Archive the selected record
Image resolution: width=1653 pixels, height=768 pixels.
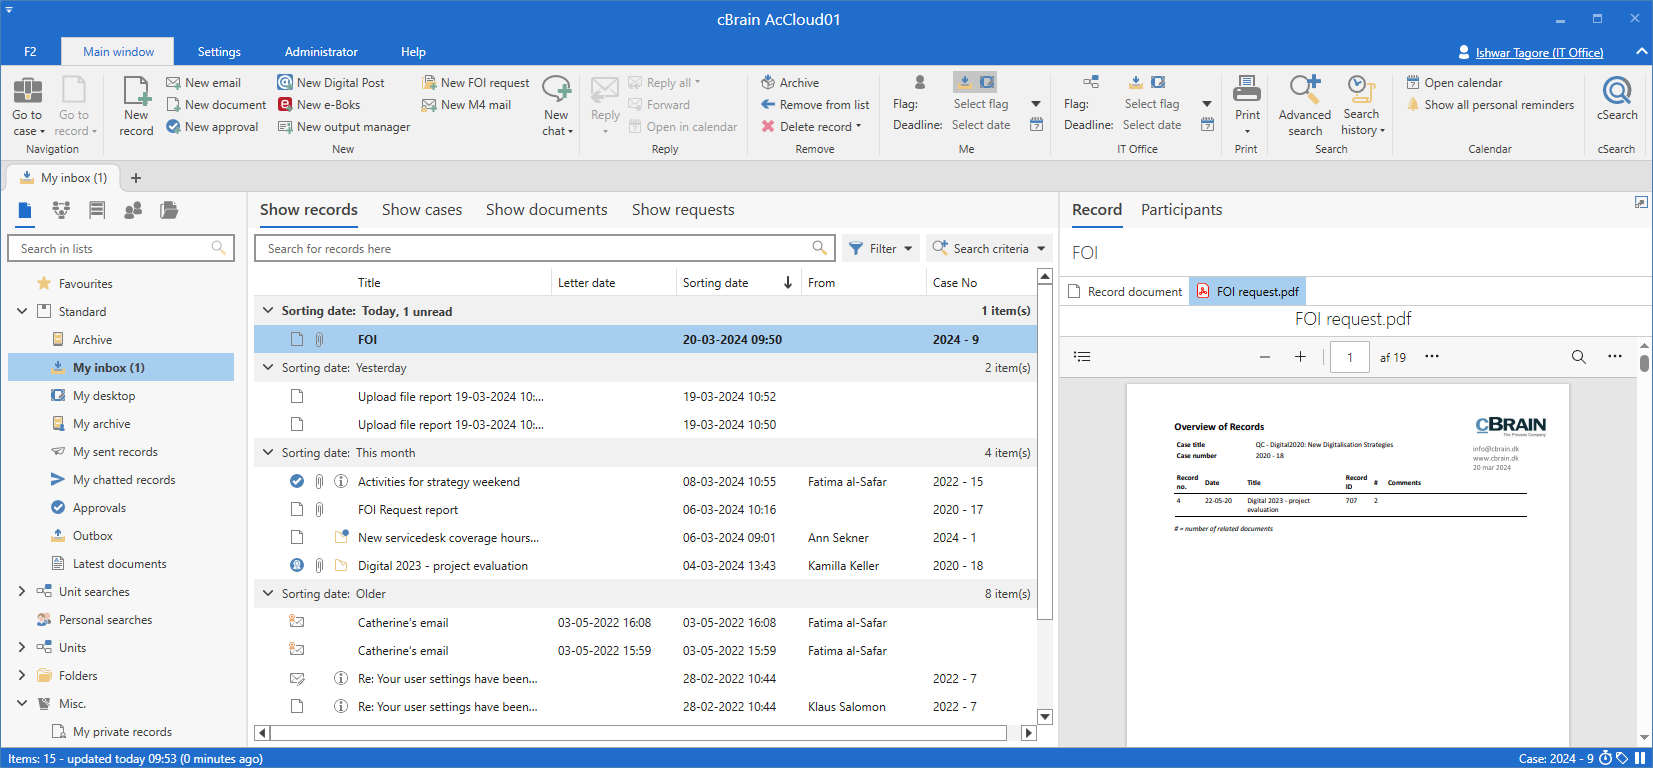[x=790, y=83]
